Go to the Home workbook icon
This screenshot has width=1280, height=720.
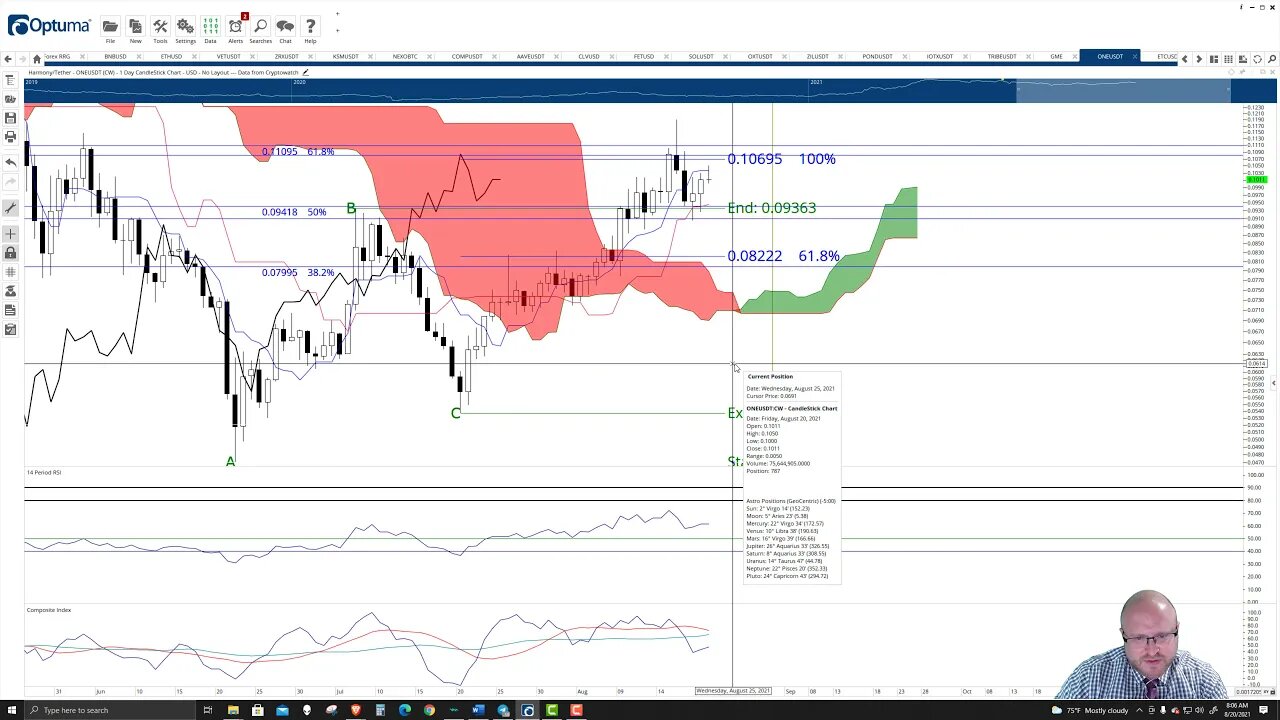point(37,59)
